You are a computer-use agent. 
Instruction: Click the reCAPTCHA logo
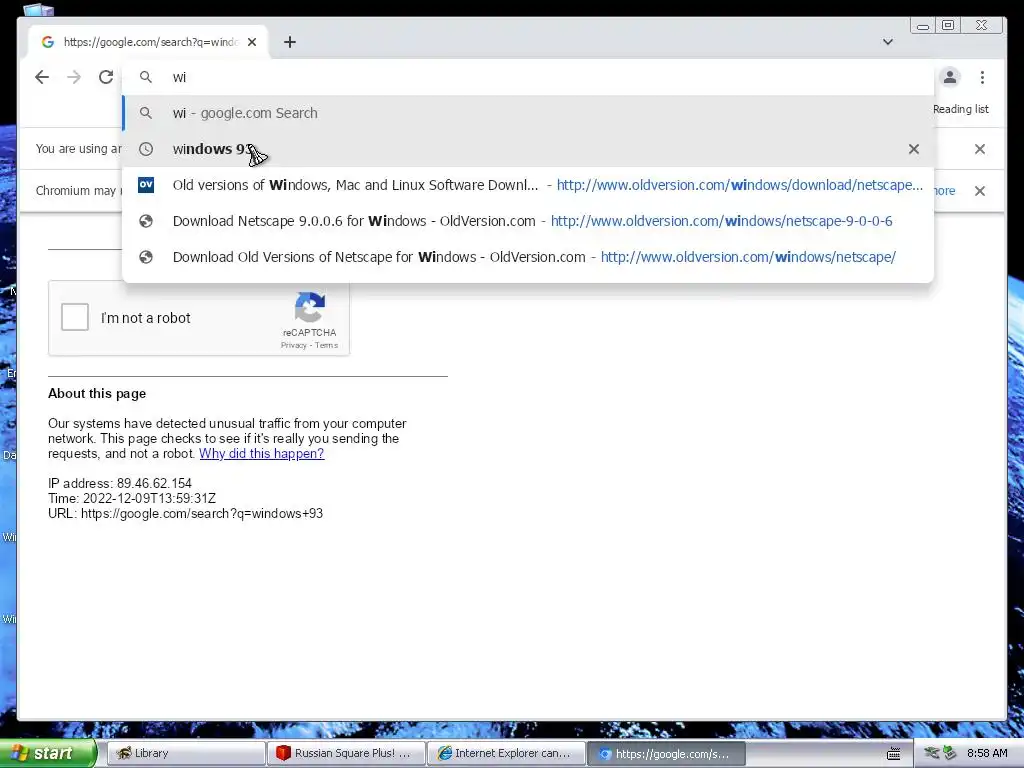pyautogui.click(x=310, y=307)
